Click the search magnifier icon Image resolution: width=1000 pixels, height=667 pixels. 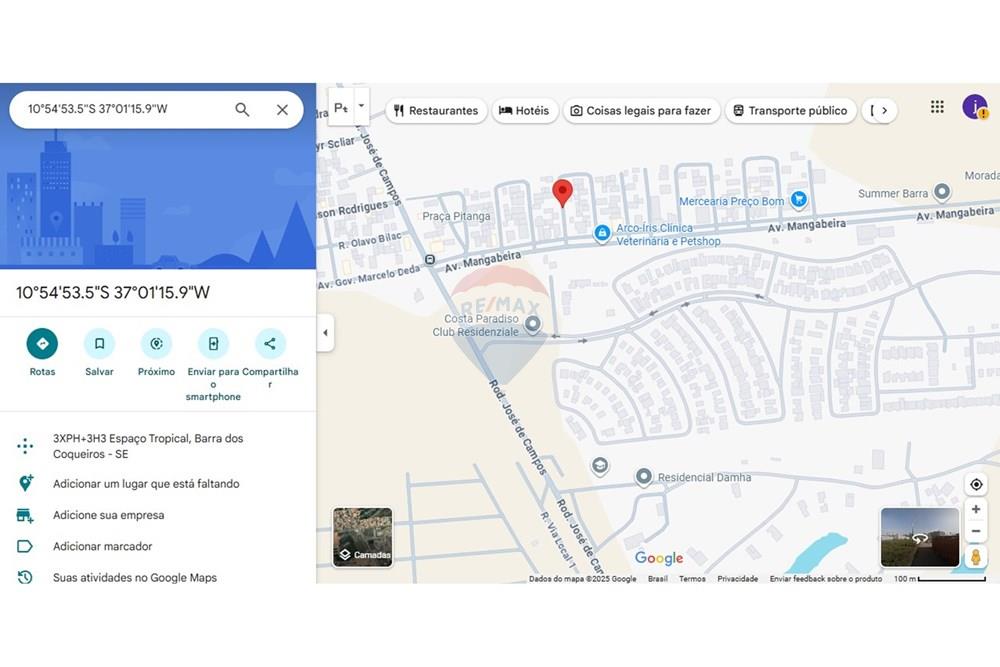(242, 110)
